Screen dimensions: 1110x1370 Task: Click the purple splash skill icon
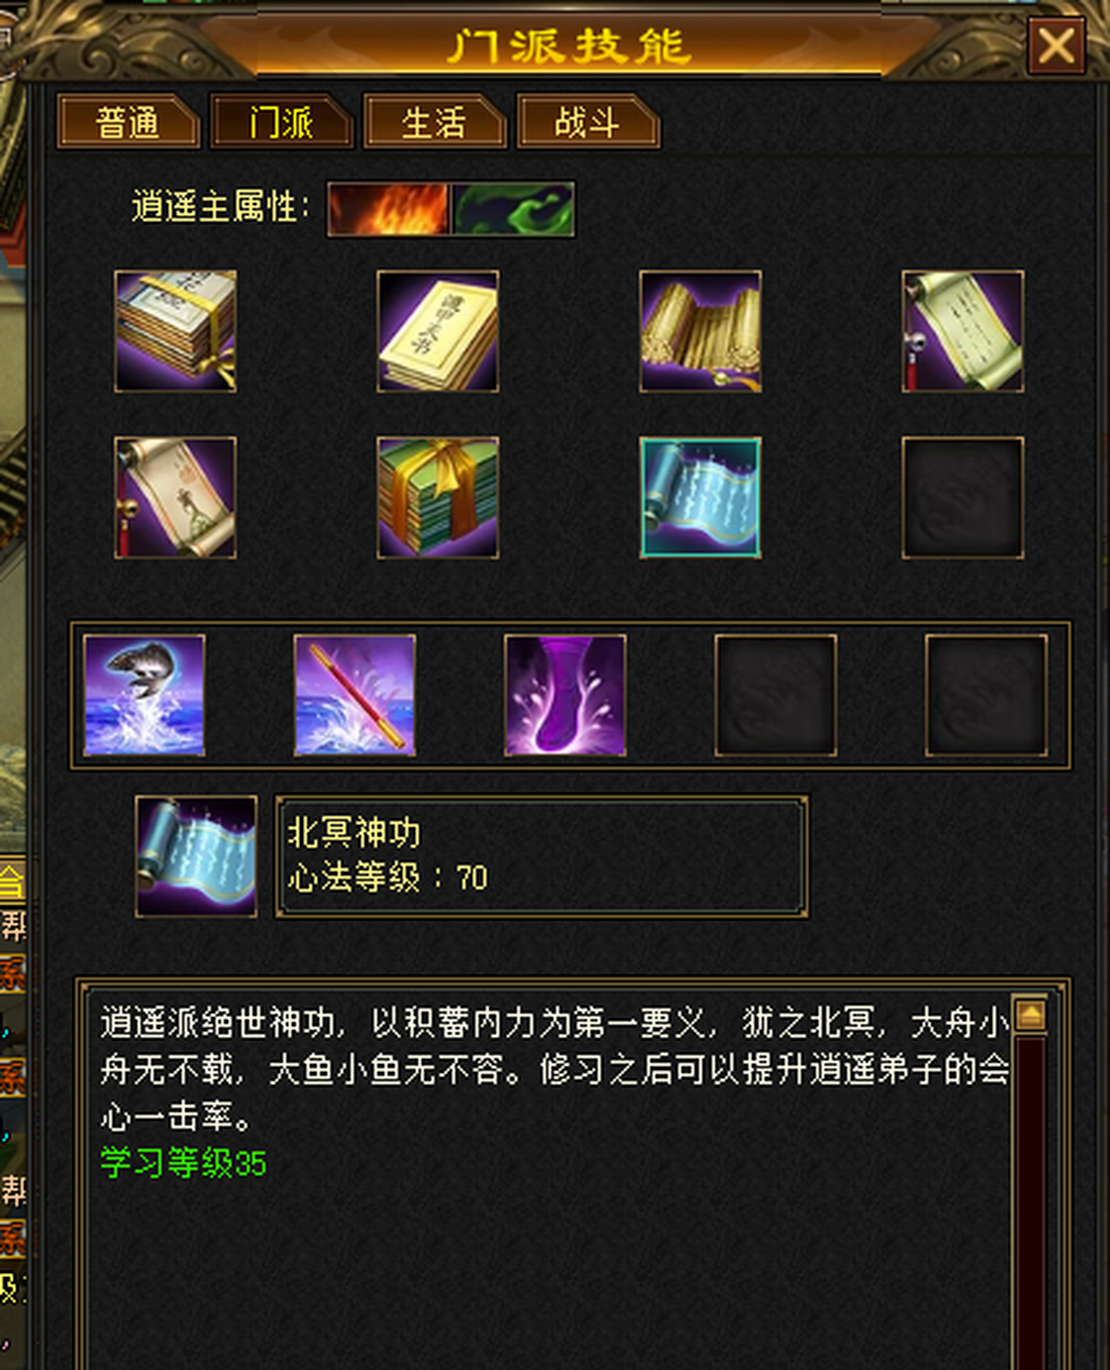pos(565,695)
